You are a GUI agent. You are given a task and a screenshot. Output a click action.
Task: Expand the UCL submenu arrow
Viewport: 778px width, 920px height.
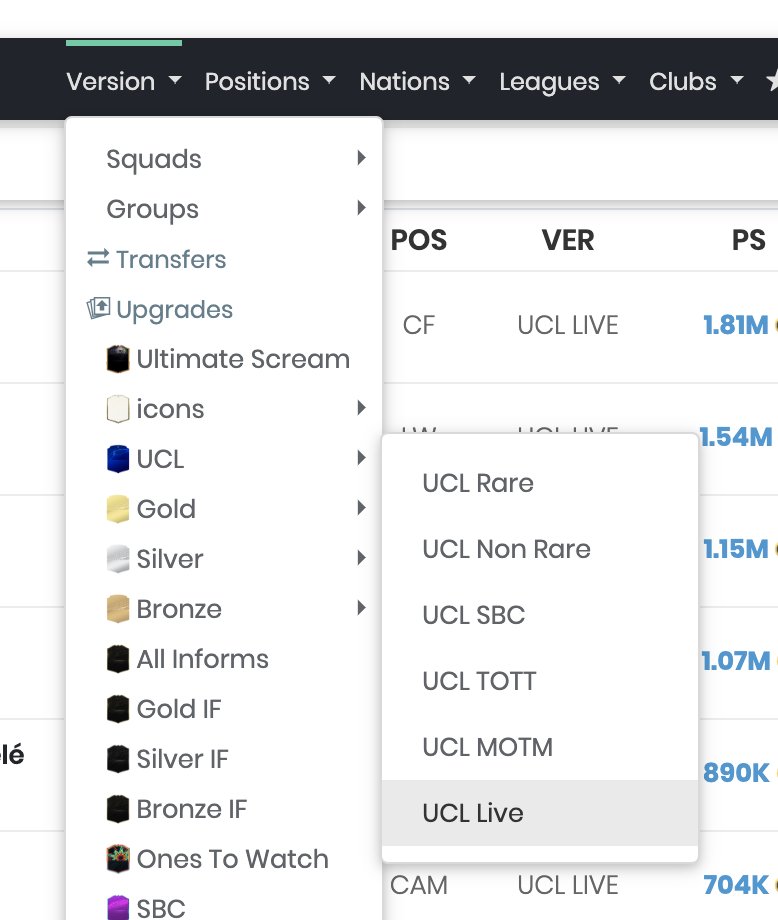click(x=361, y=458)
